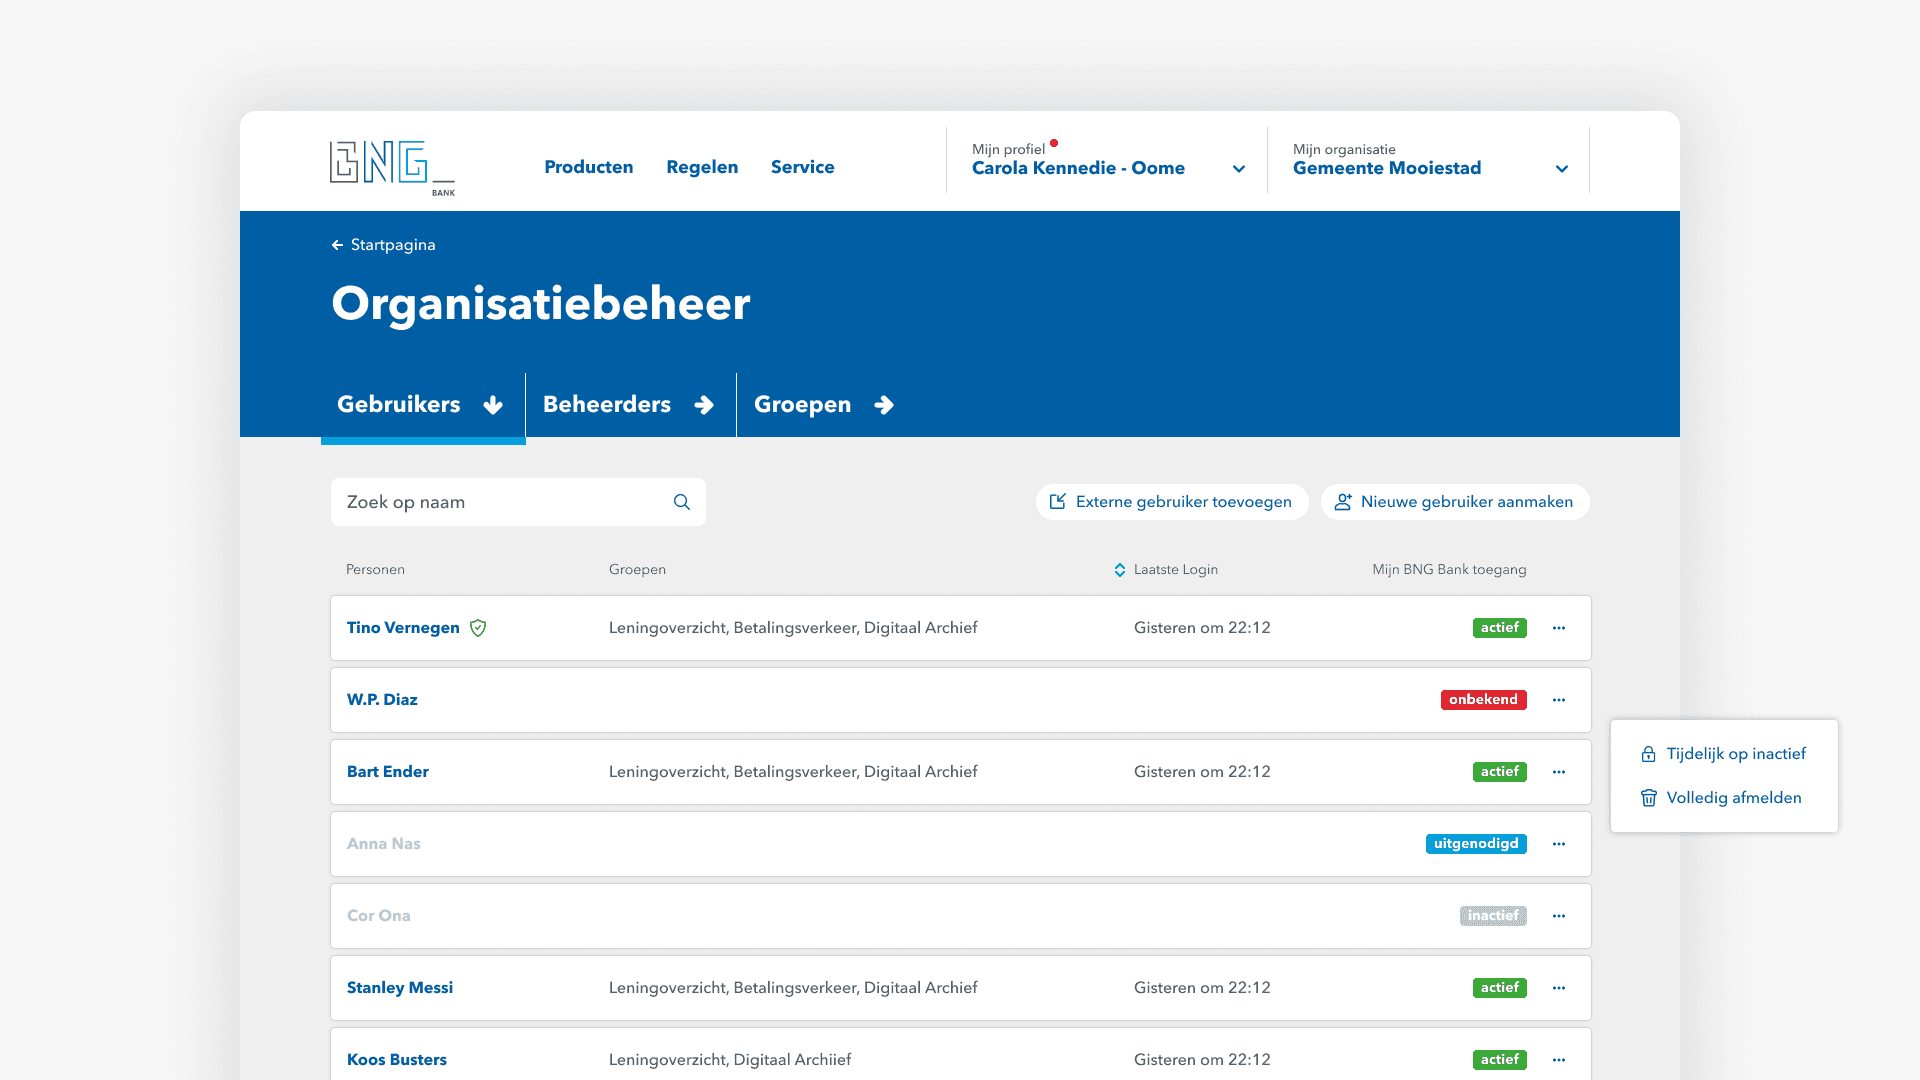Open the three-dot menu for Bart Ender
The image size is (1920, 1080).
1559,772
